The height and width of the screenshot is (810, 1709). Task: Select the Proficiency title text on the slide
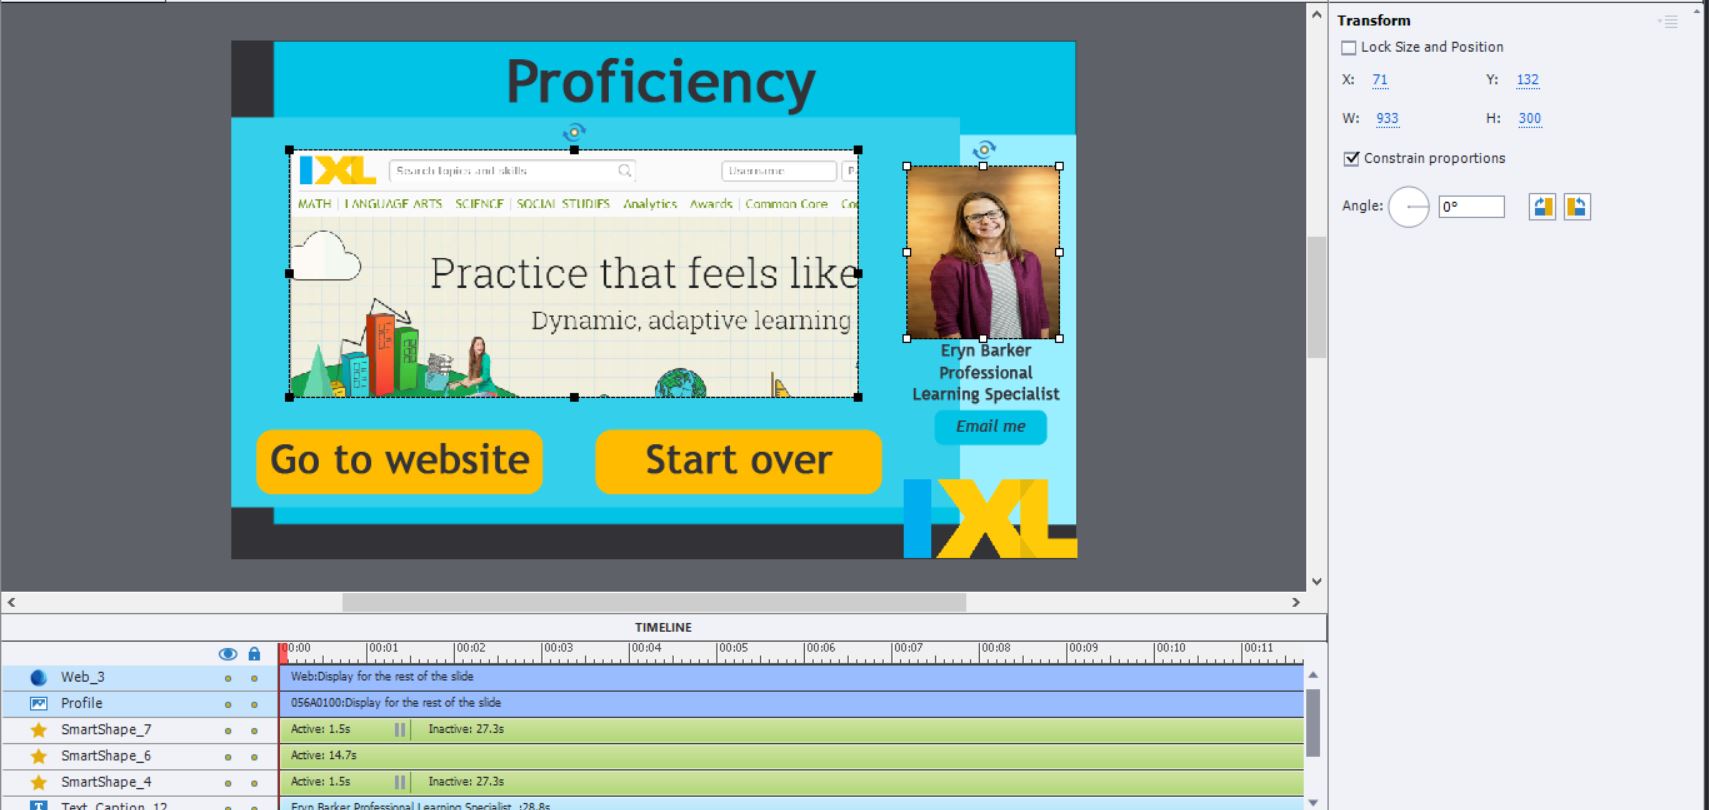pos(661,82)
